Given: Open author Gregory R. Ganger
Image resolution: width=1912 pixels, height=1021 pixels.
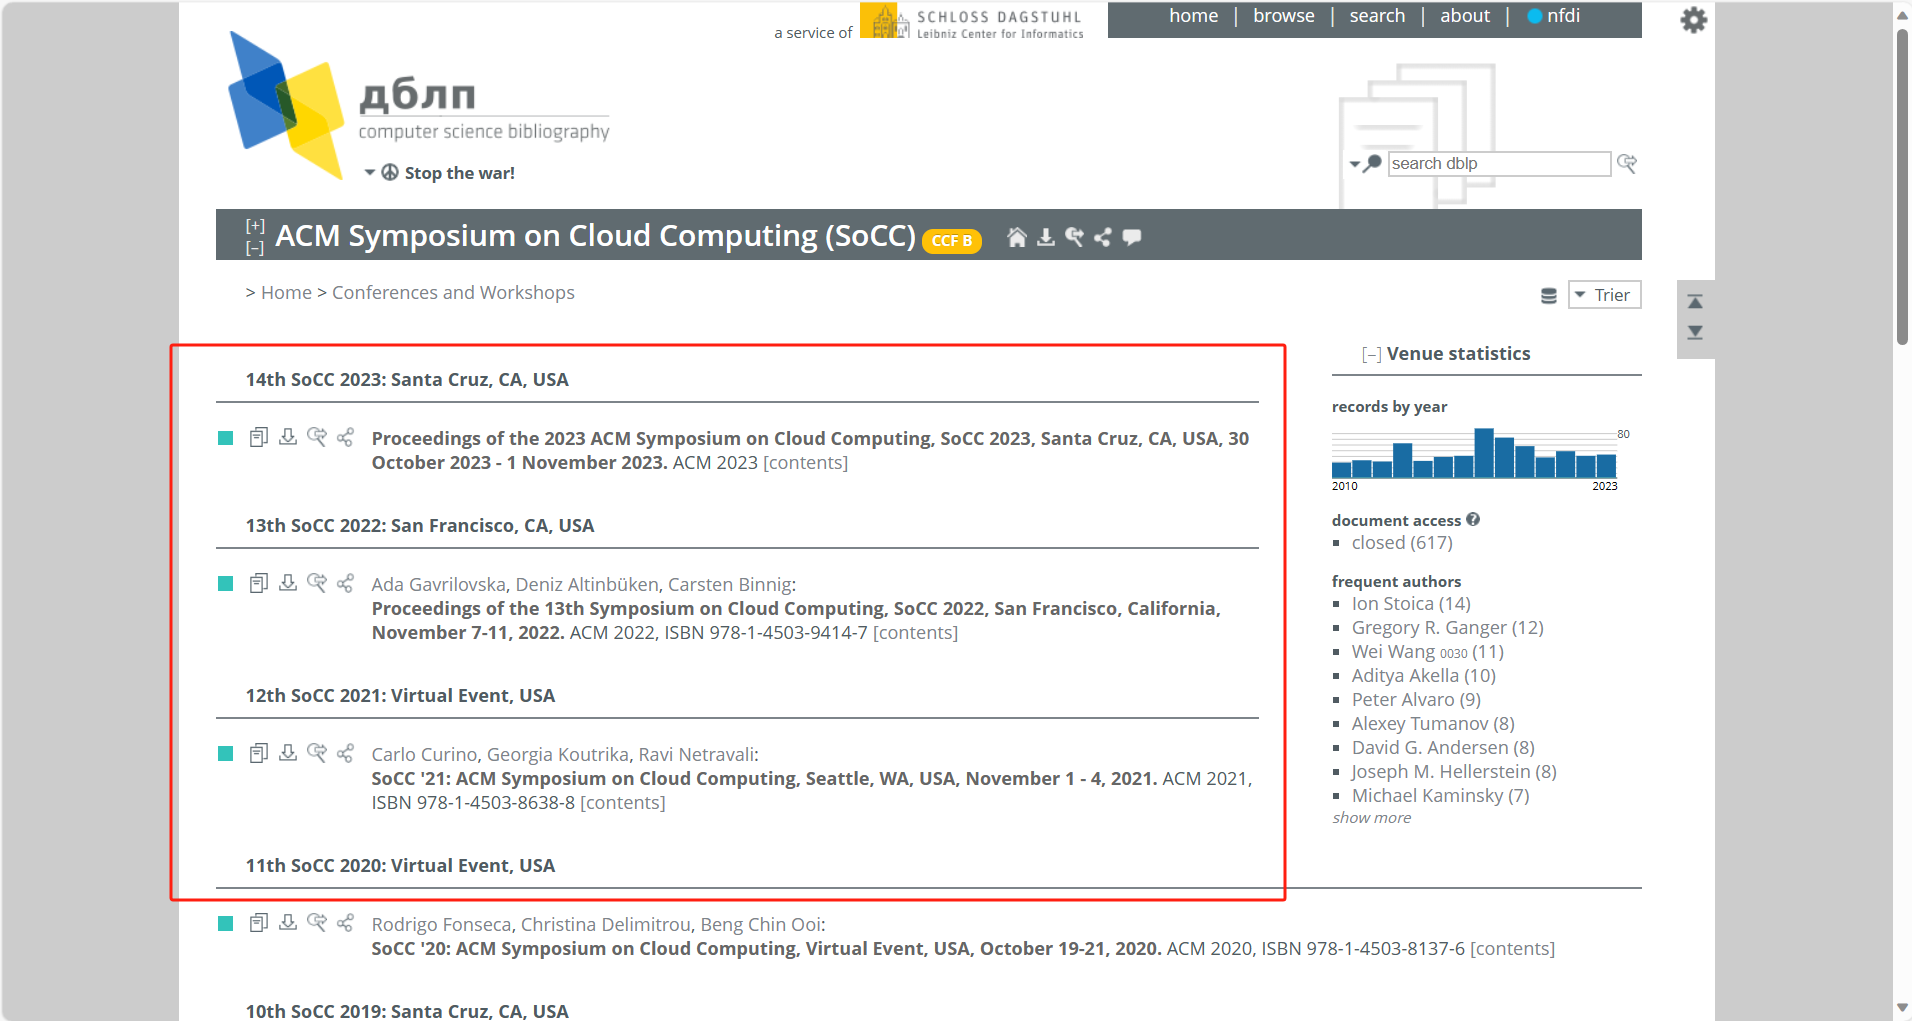Looking at the screenshot, I should tap(1429, 628).
